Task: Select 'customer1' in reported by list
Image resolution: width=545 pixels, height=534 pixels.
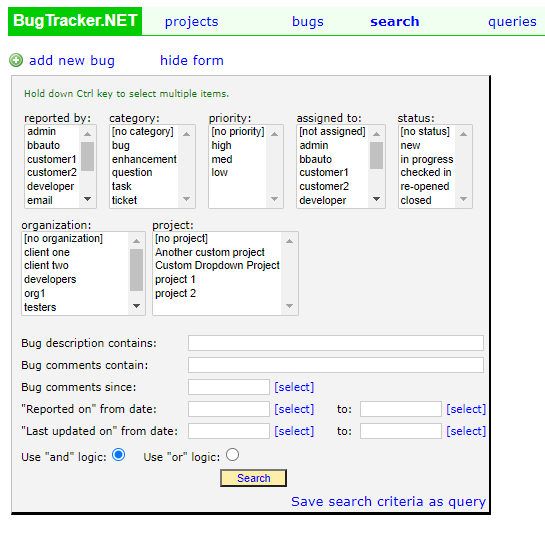Action: pyautogui.click(x=52, y=159)
